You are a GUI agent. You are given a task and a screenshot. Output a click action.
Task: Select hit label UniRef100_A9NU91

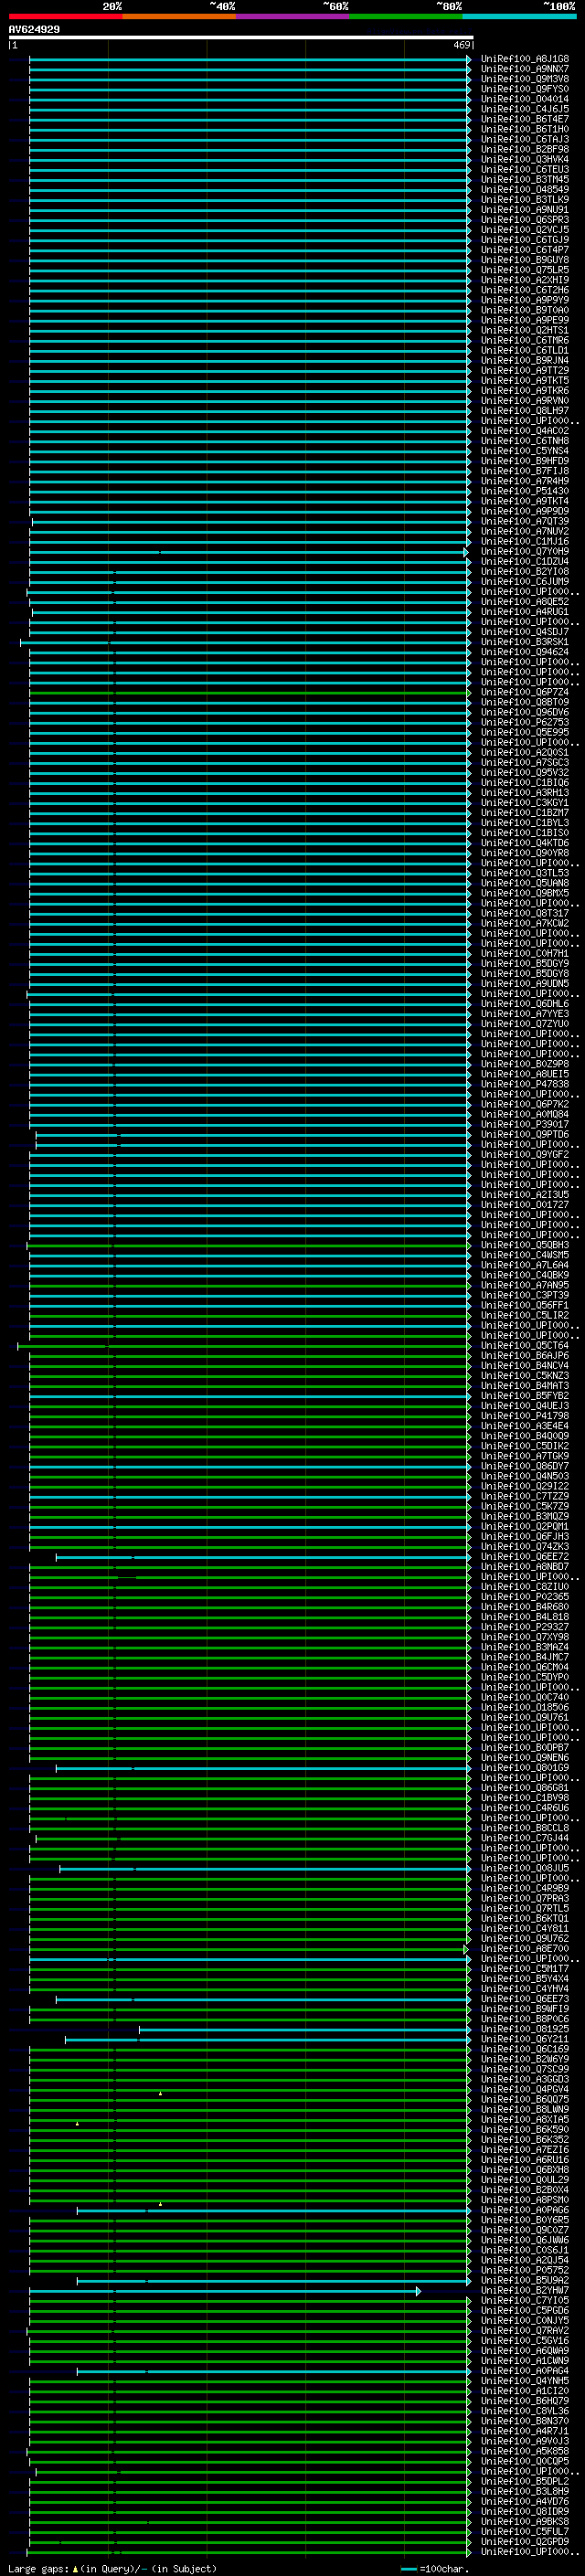(x=524, y=209)
